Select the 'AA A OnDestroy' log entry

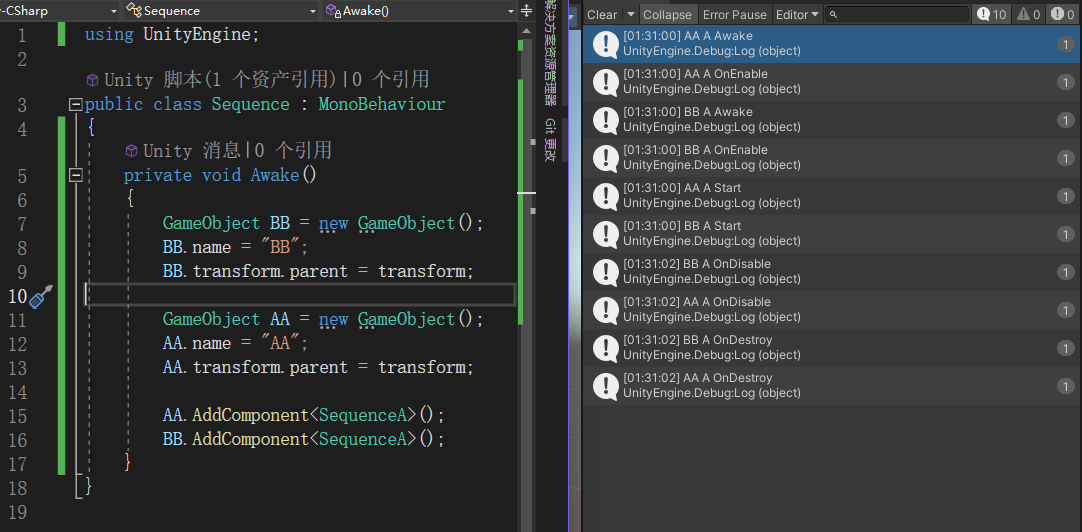point(832,386)
